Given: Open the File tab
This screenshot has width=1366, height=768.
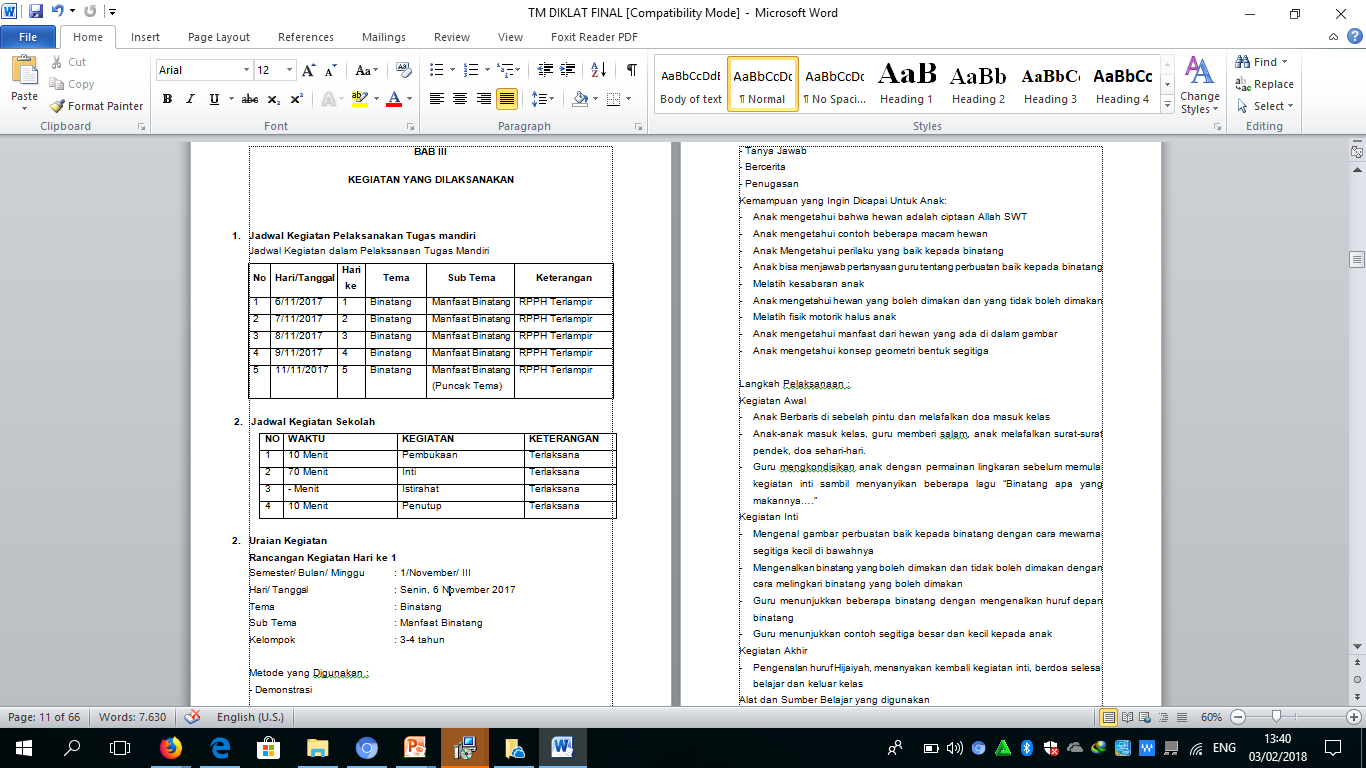Looking at the screenshot, I should click(28, 37).
